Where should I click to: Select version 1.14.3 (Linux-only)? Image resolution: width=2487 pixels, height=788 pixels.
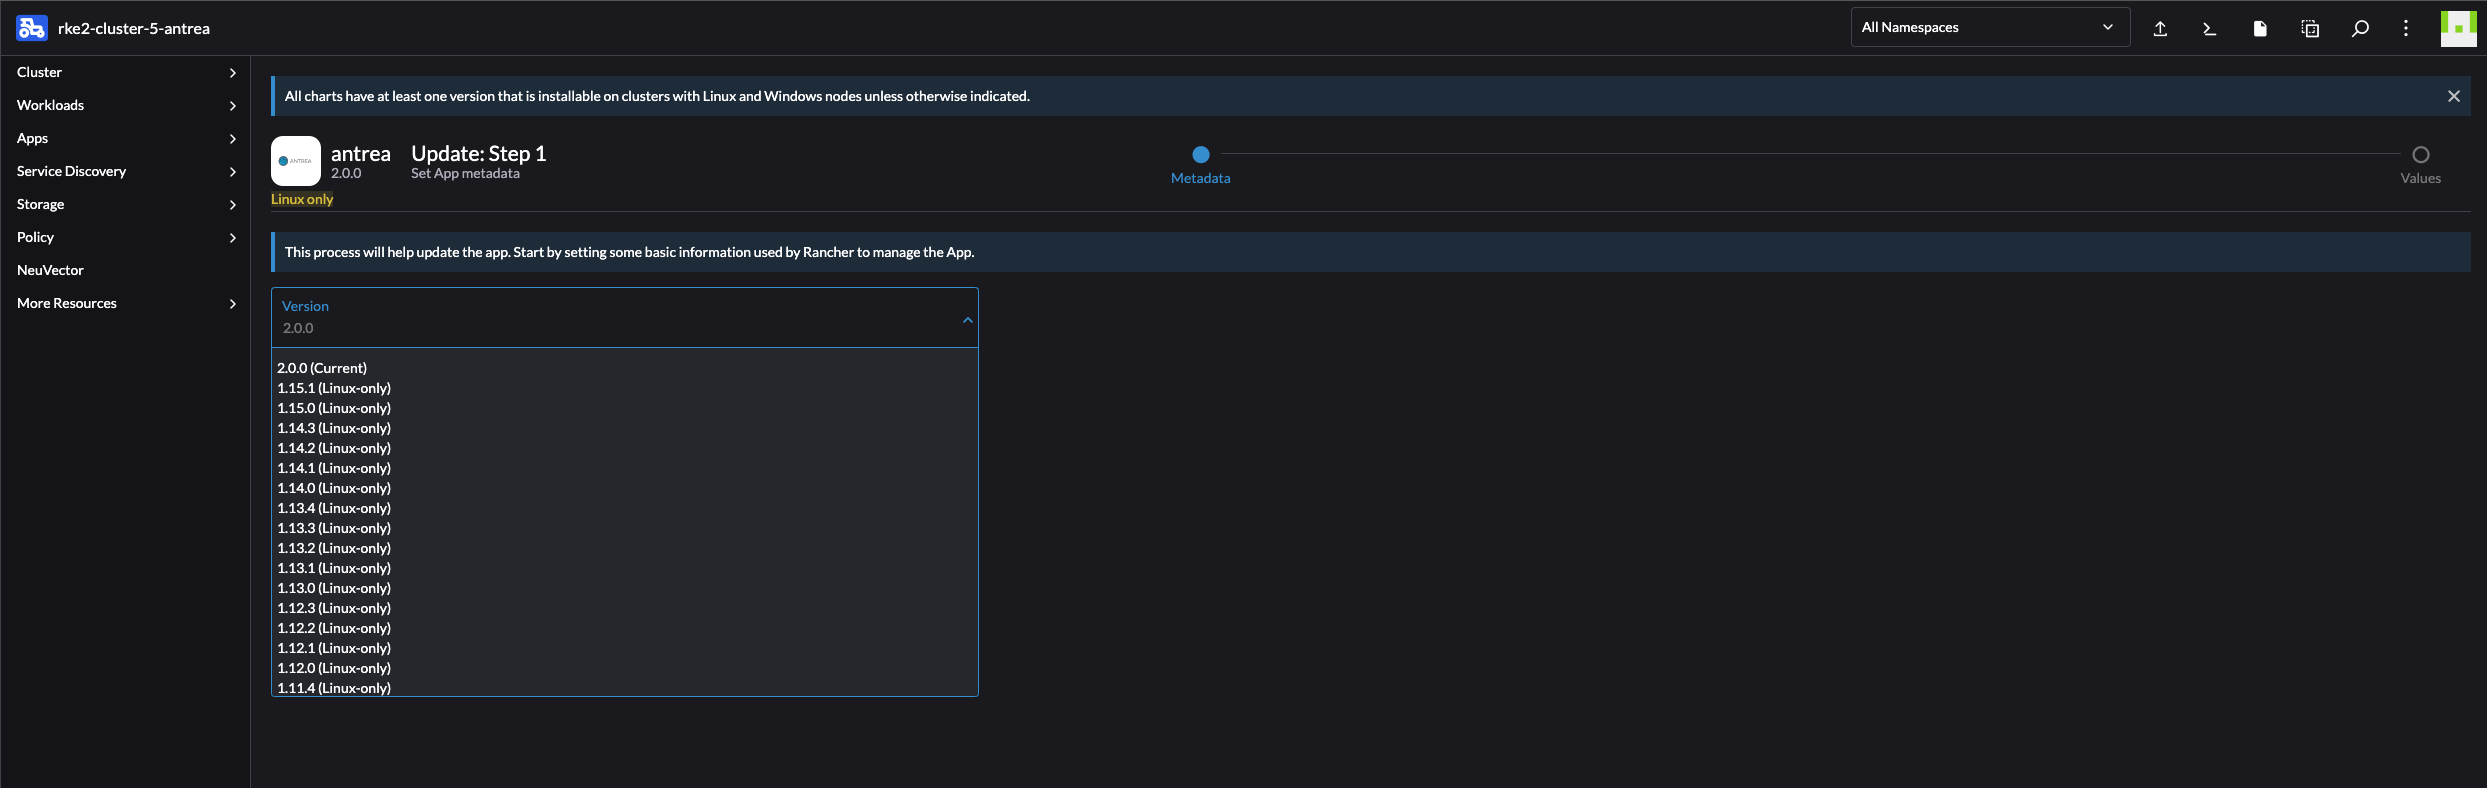(624, 428)
